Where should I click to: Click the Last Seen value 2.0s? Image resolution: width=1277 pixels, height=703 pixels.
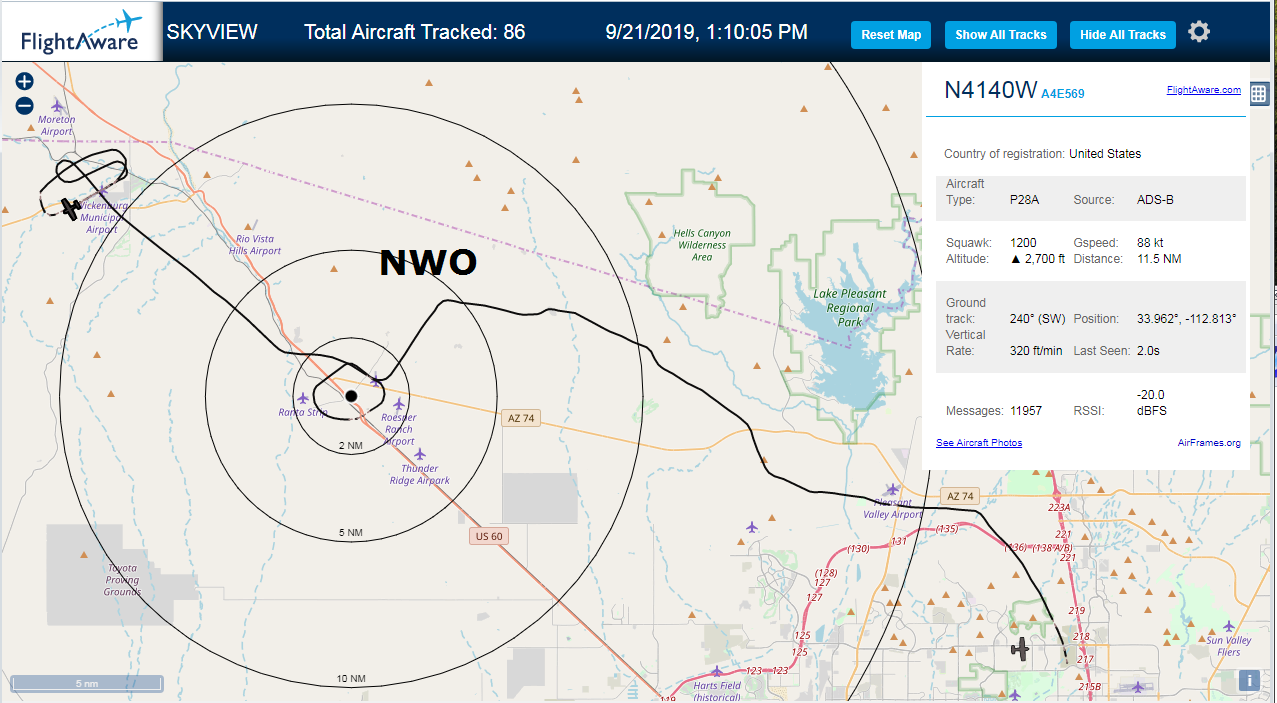pyautogui.click(x=1149, y=351)
